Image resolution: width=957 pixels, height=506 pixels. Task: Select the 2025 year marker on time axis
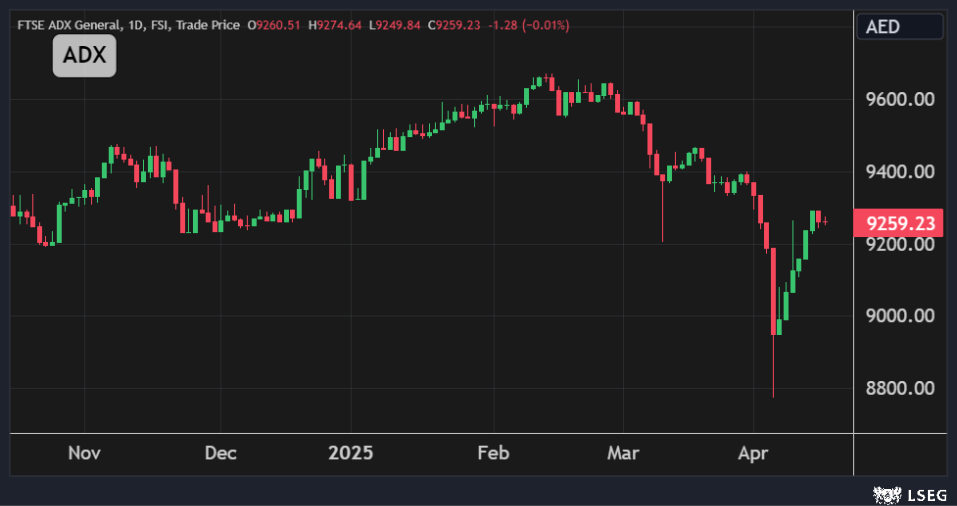[350, 453]
